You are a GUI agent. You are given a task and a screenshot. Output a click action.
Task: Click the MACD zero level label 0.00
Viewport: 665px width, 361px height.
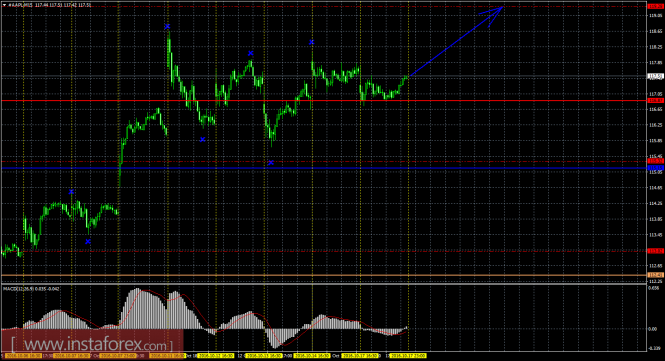click(x=653, y=329)
